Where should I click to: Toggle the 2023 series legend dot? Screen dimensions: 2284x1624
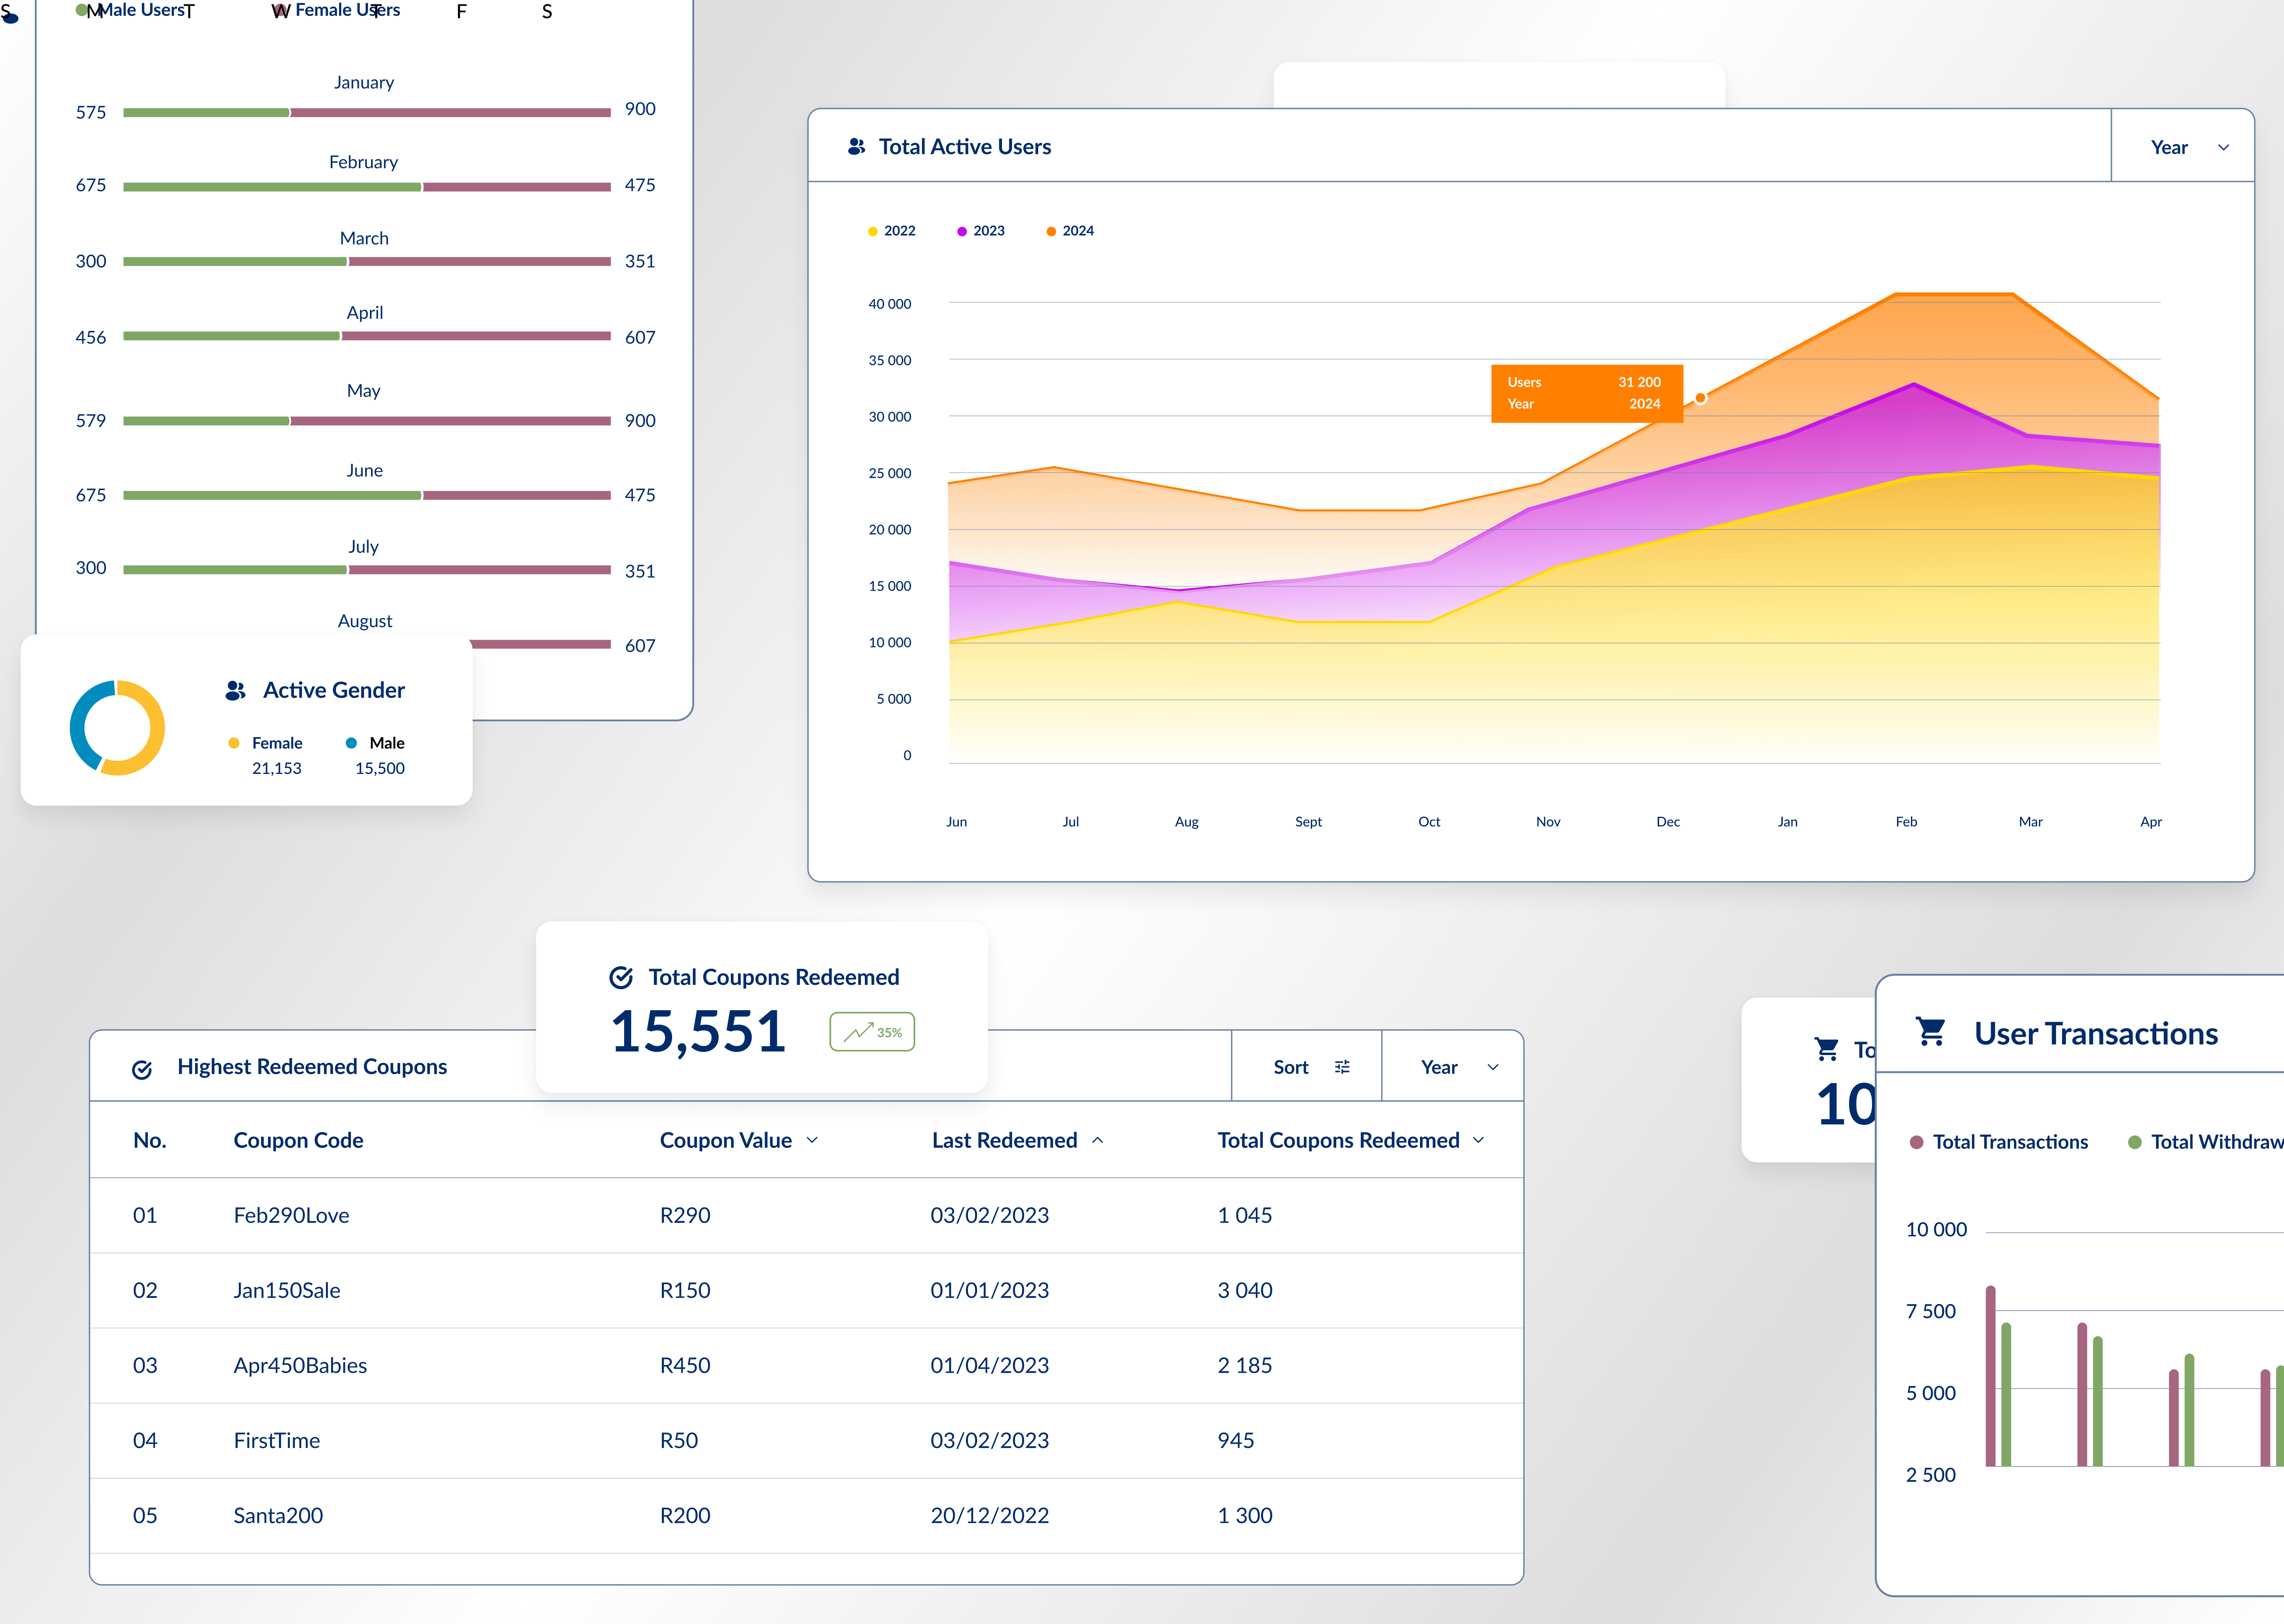[x=962, y=231]
